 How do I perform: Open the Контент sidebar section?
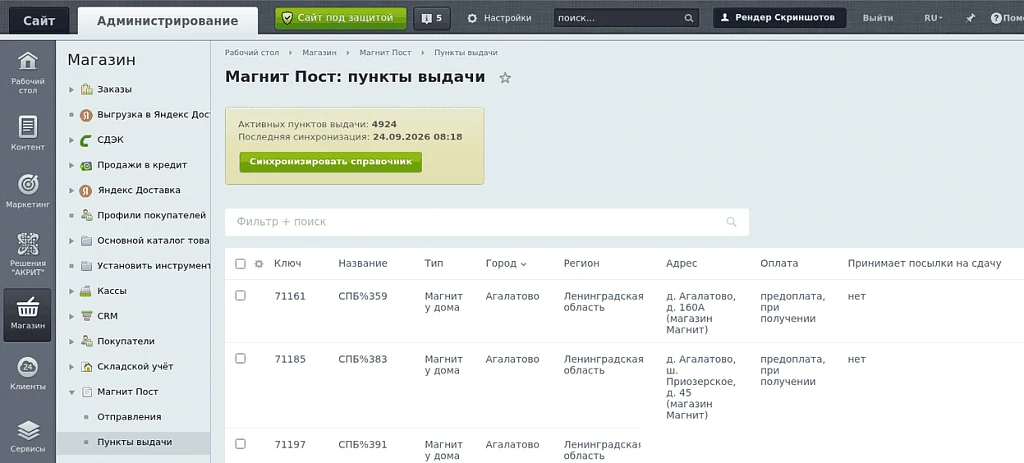(27, 133)
